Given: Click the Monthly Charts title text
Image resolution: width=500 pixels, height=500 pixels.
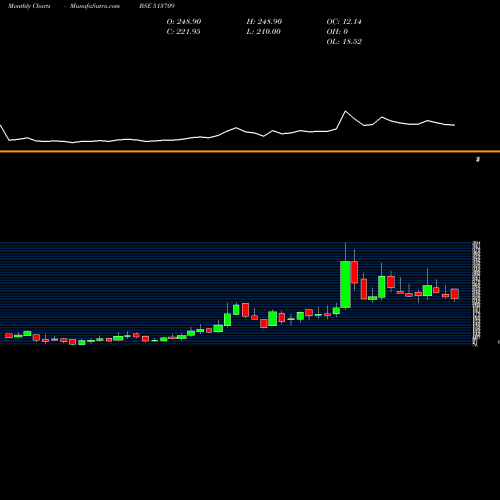Looking at the screenshot, I should click(x=29, y=6).
